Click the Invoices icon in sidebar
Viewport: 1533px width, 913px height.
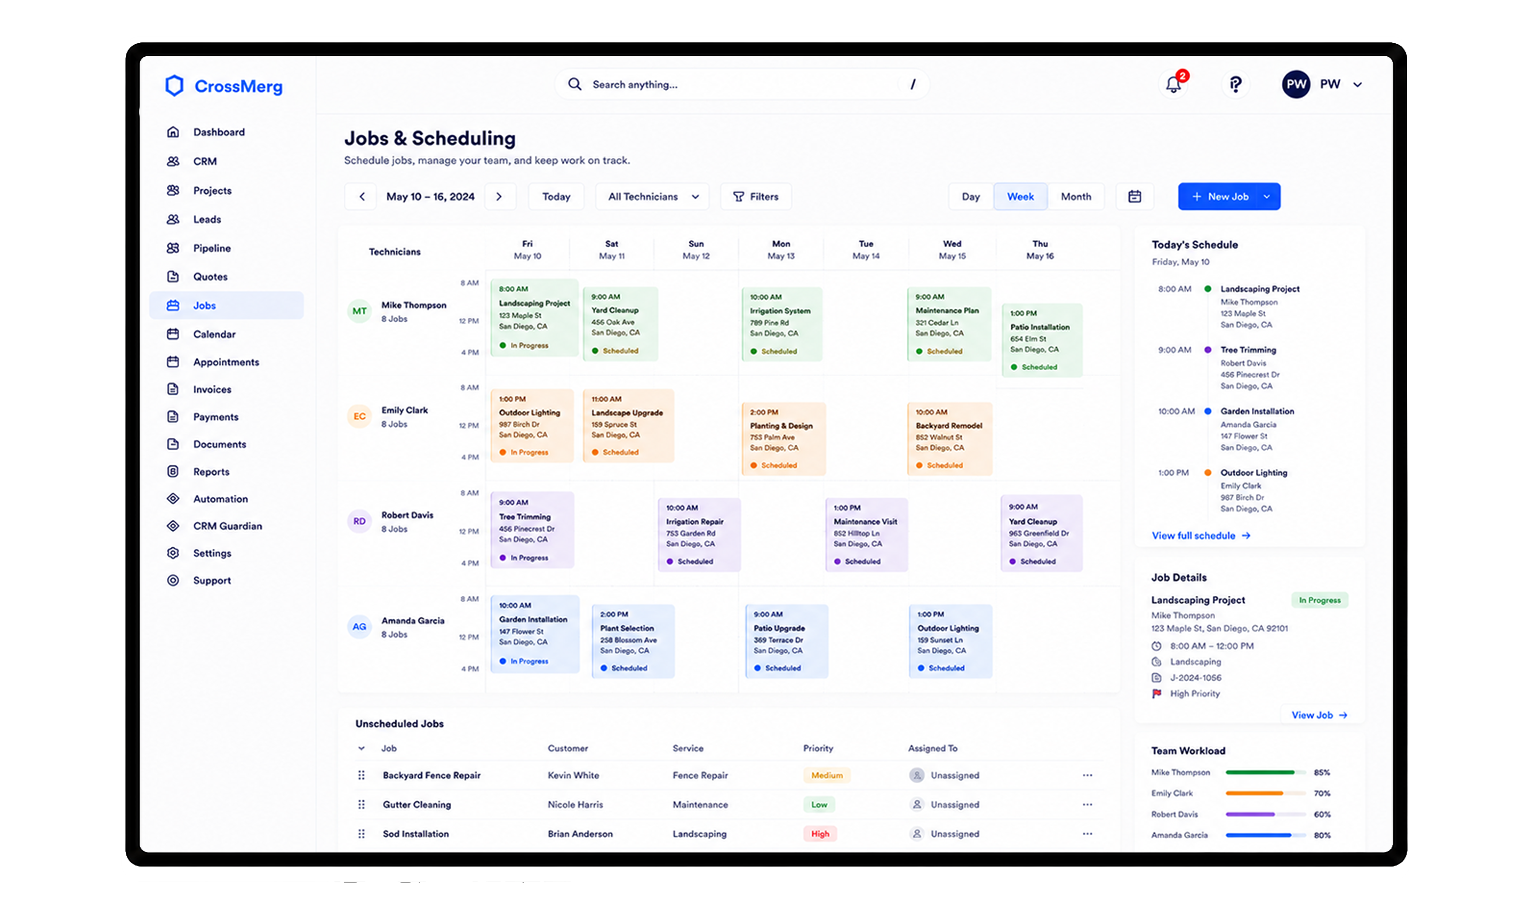[x=173, y=389]
